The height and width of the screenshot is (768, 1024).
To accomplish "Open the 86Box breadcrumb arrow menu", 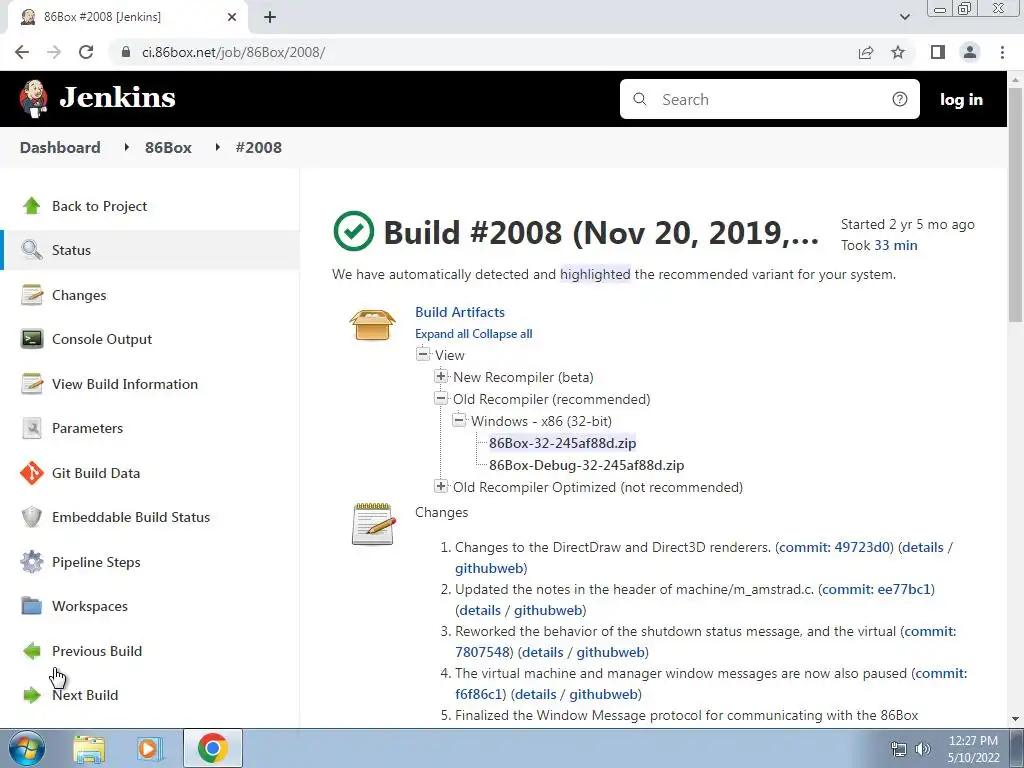I will click(217, 148).
